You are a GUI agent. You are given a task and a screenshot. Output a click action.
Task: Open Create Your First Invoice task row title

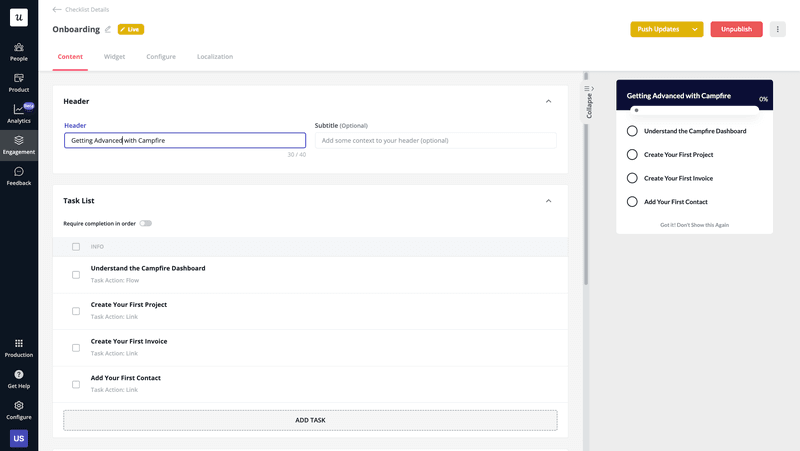click(129, 341)
